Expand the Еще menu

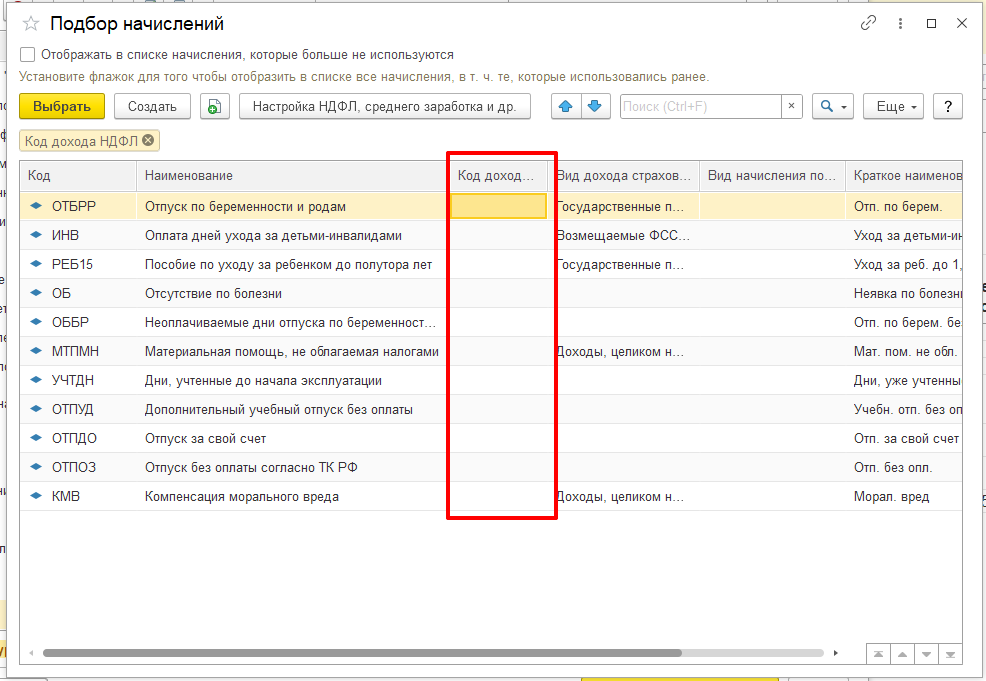coord(896,107)
